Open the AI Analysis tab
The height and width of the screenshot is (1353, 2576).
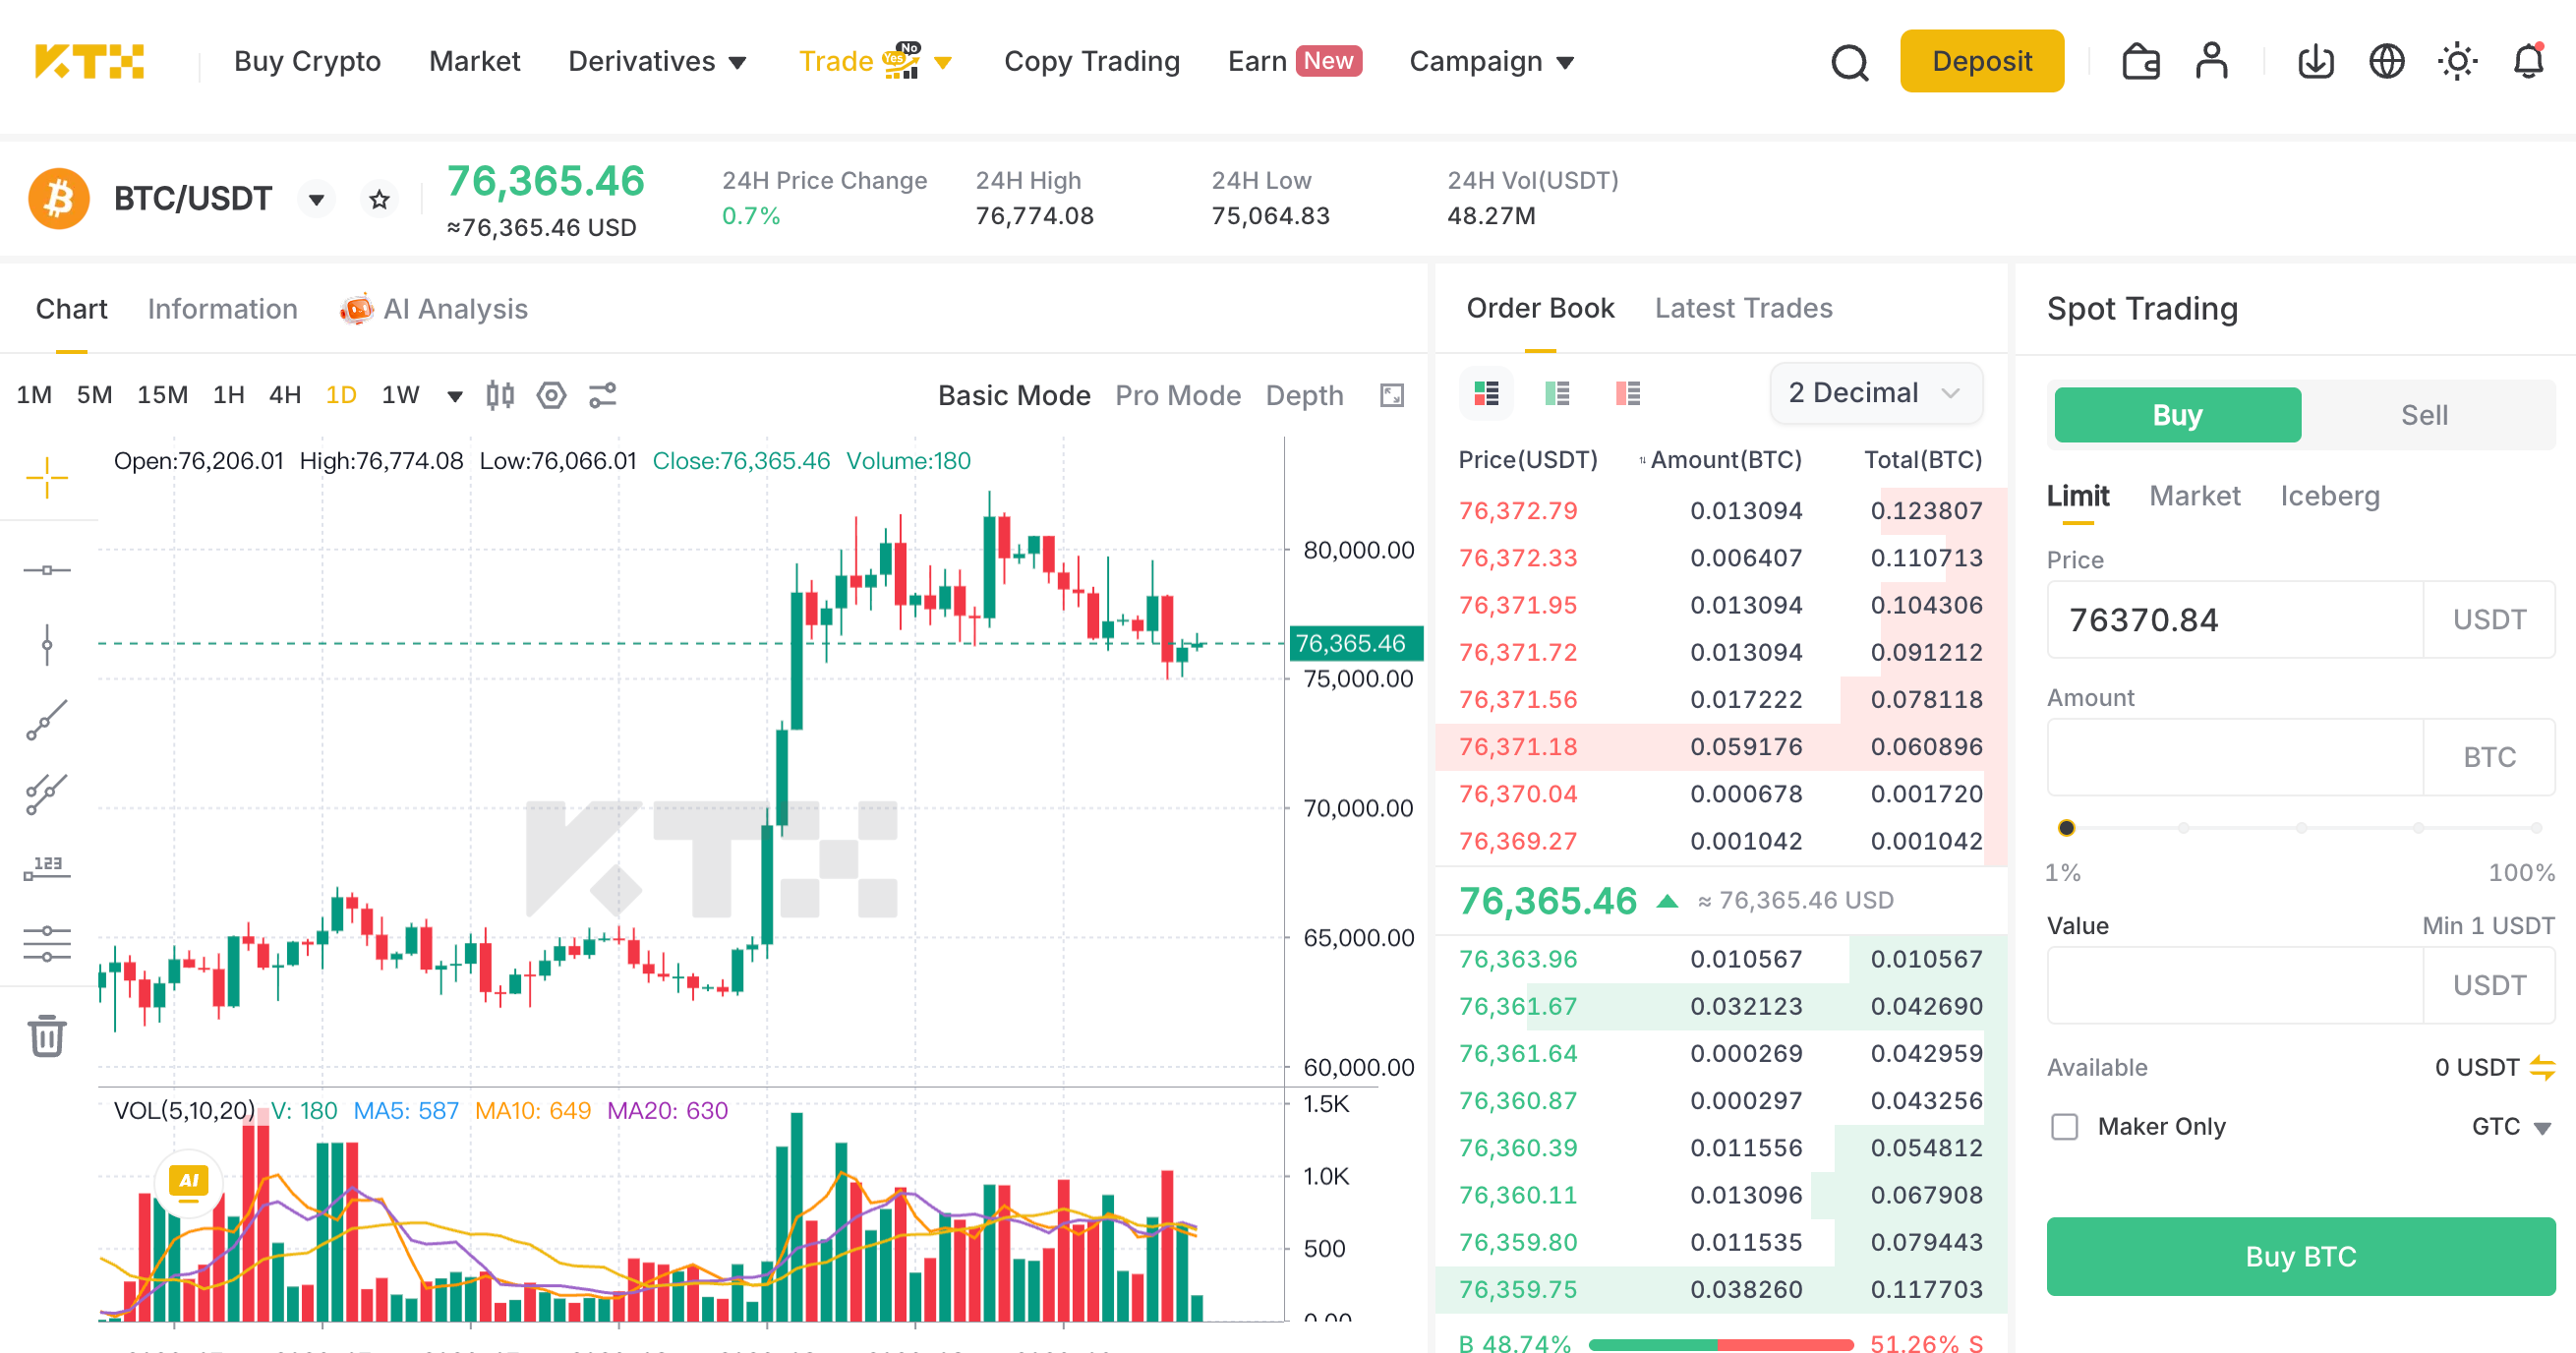point(433,309)
